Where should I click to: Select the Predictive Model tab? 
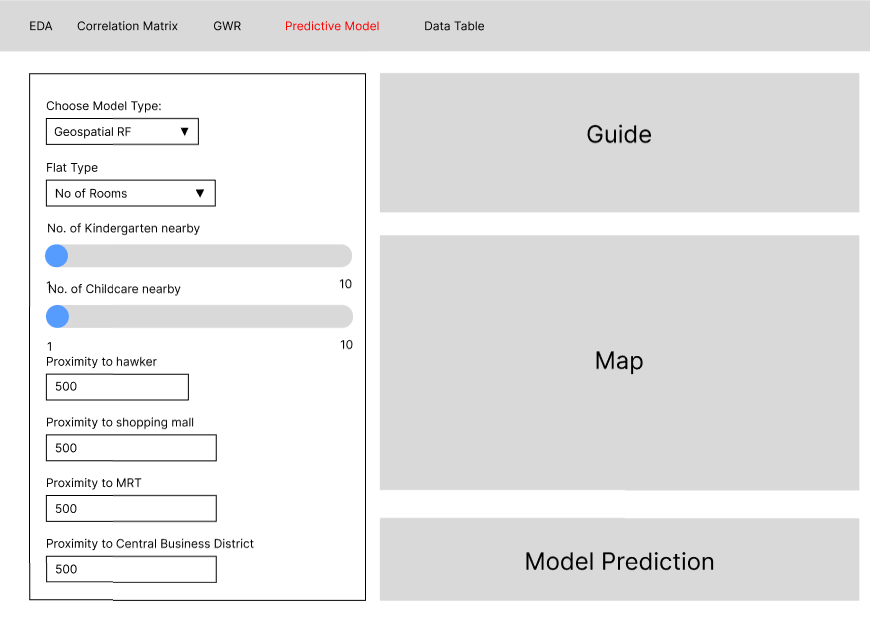pyautogui.click(x=332, y=26)
